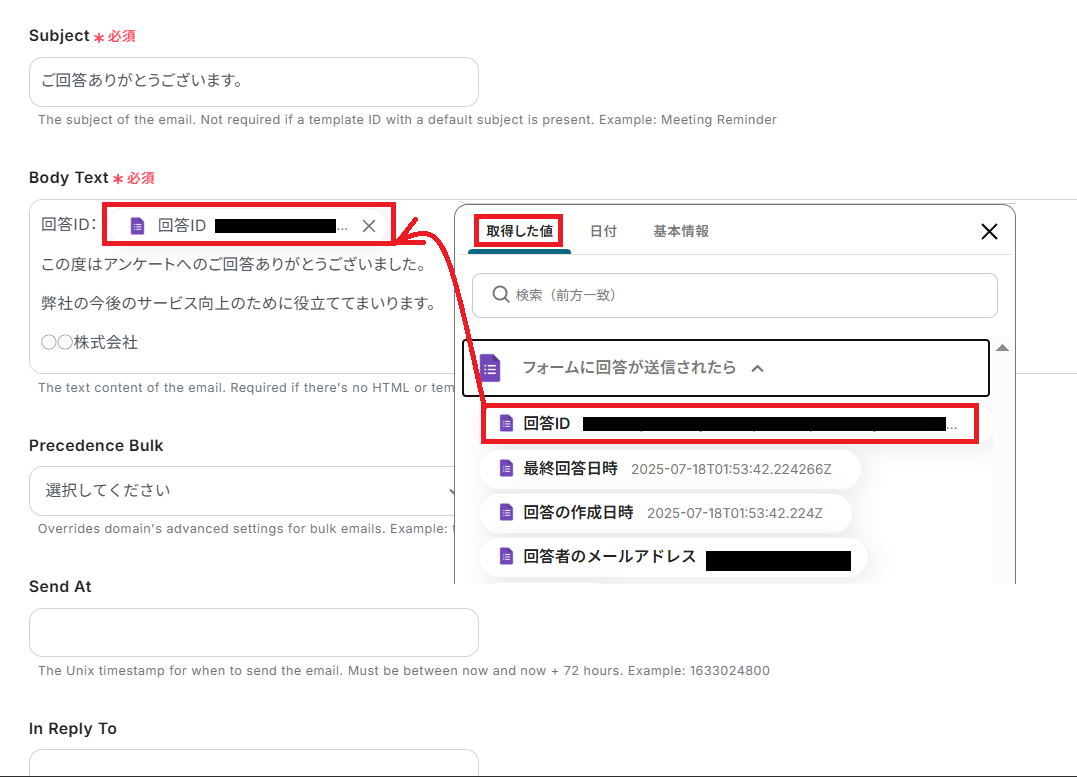
Task: Click the In Reply To input field
Action: pyautogui.click(x=253, y=766)
